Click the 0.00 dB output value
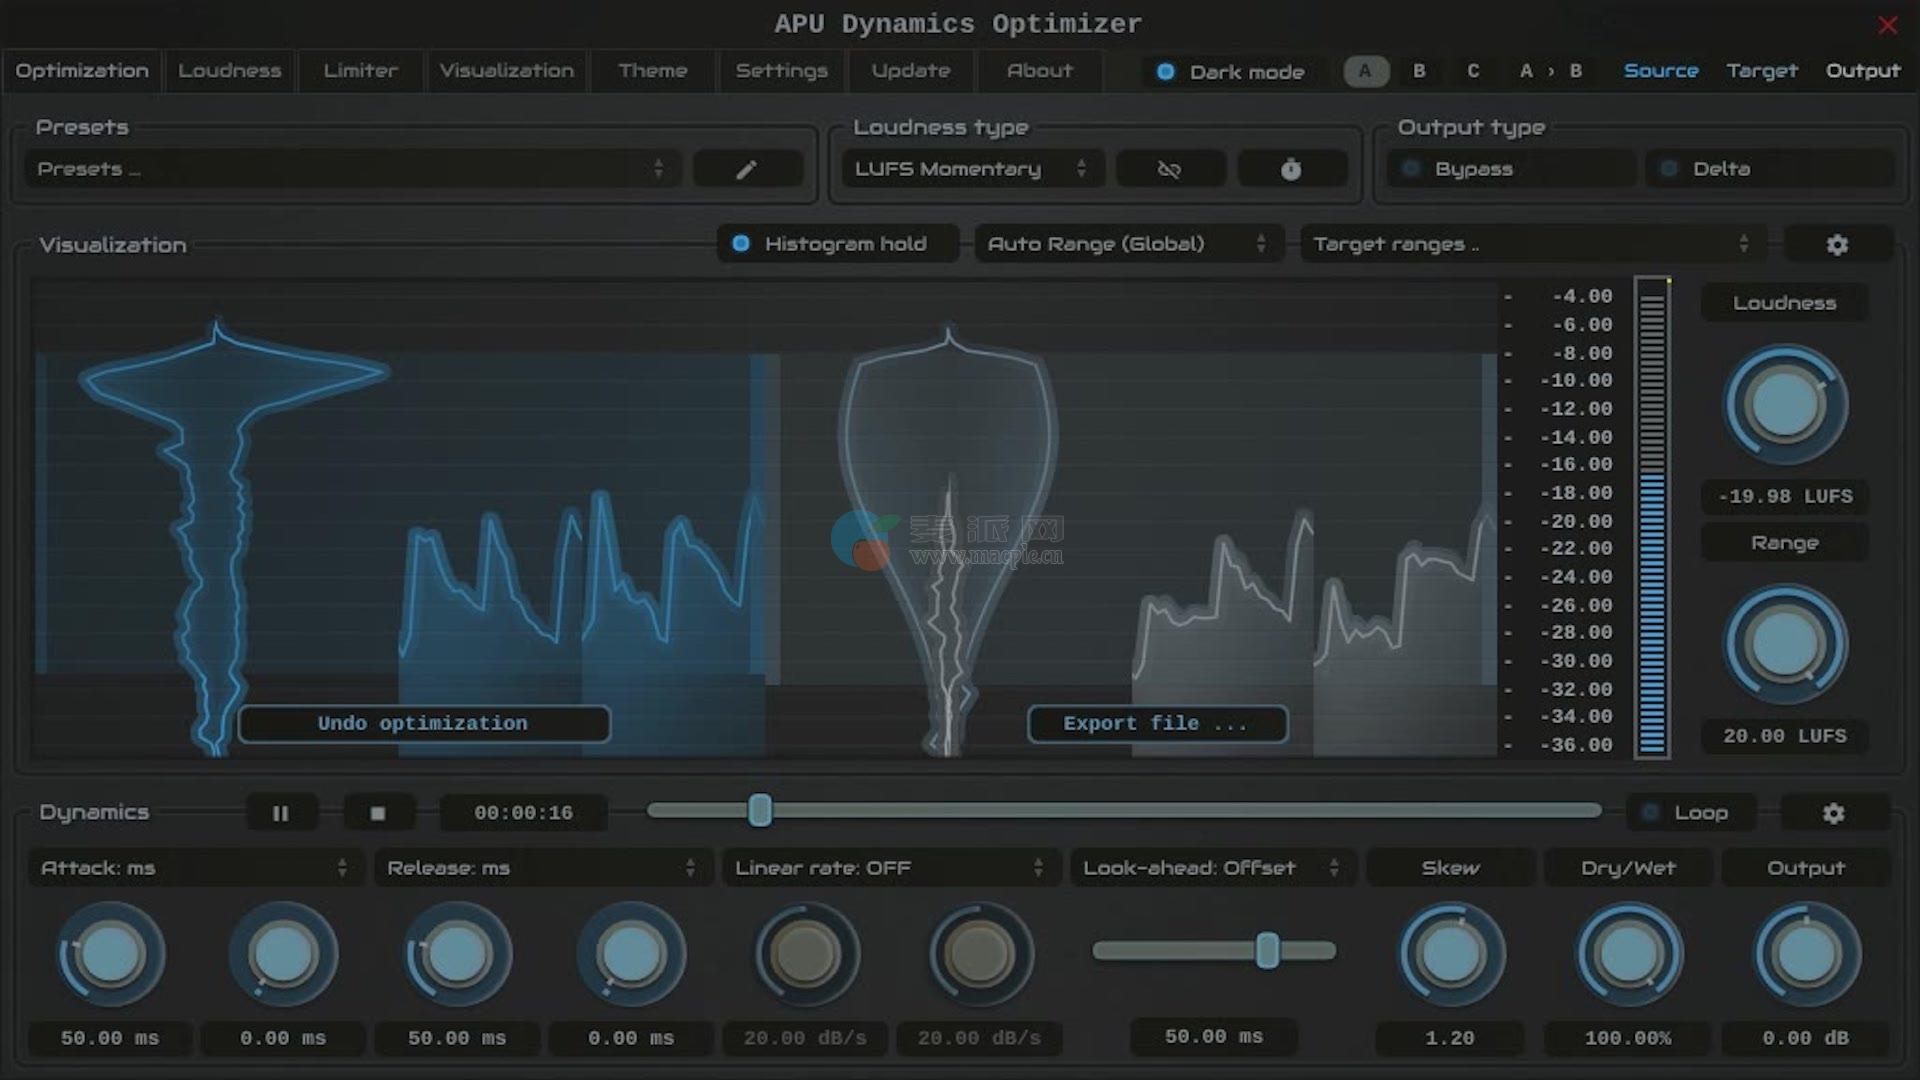Screen dimensions: 1920x1080 (1806, 1038)
